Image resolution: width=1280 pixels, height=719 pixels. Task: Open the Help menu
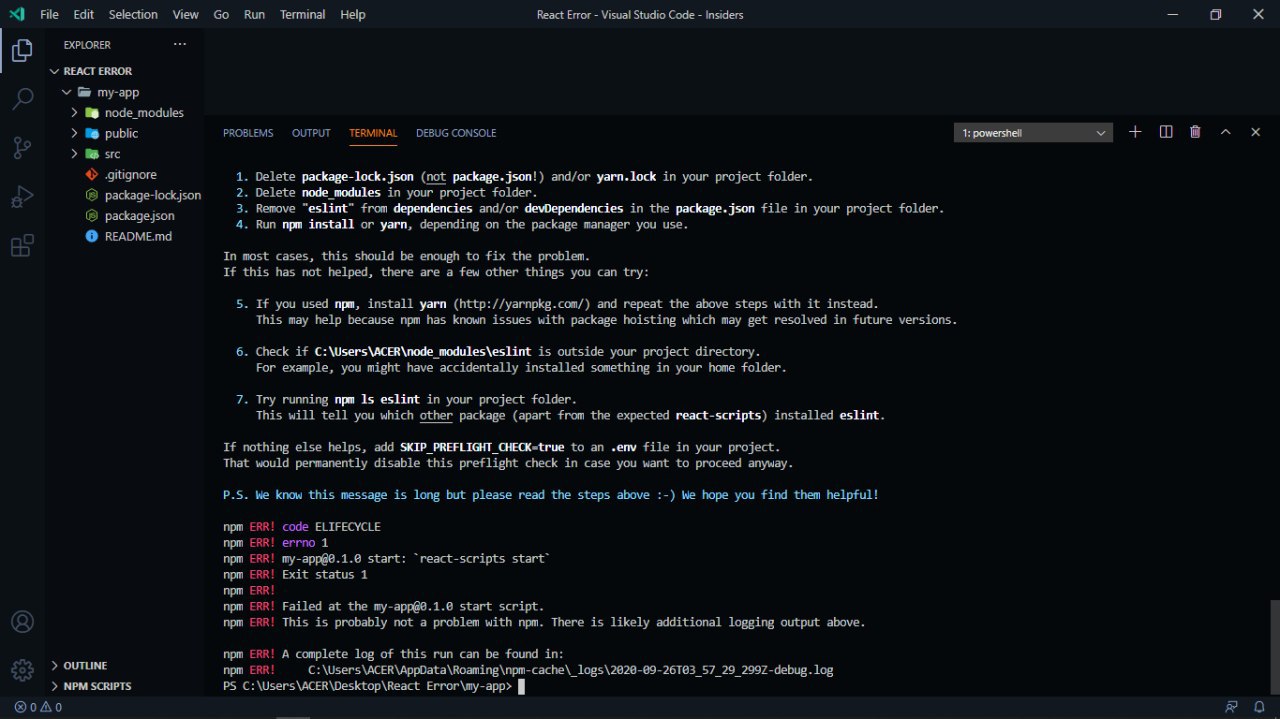(352, 14)
